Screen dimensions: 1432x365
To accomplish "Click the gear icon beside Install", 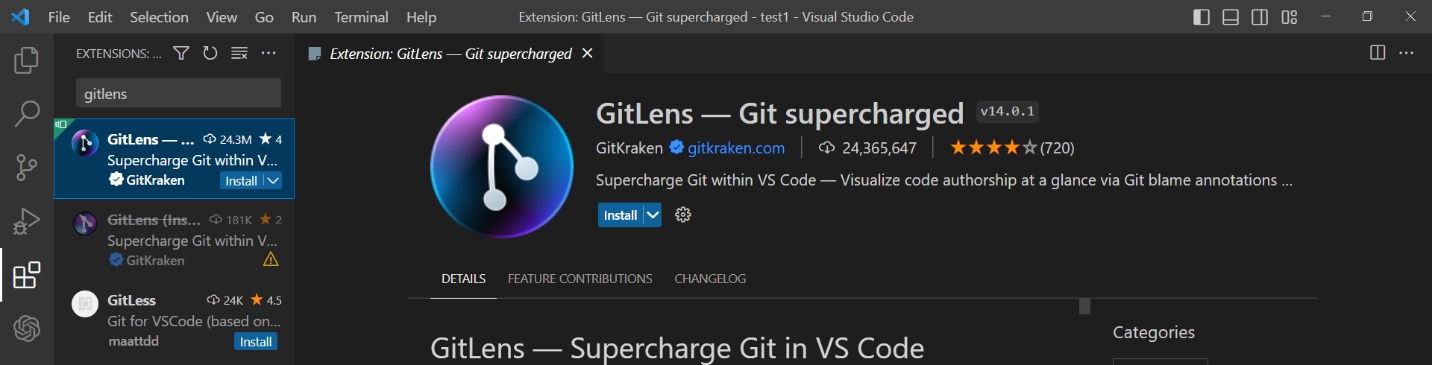I will coord(684,215).
